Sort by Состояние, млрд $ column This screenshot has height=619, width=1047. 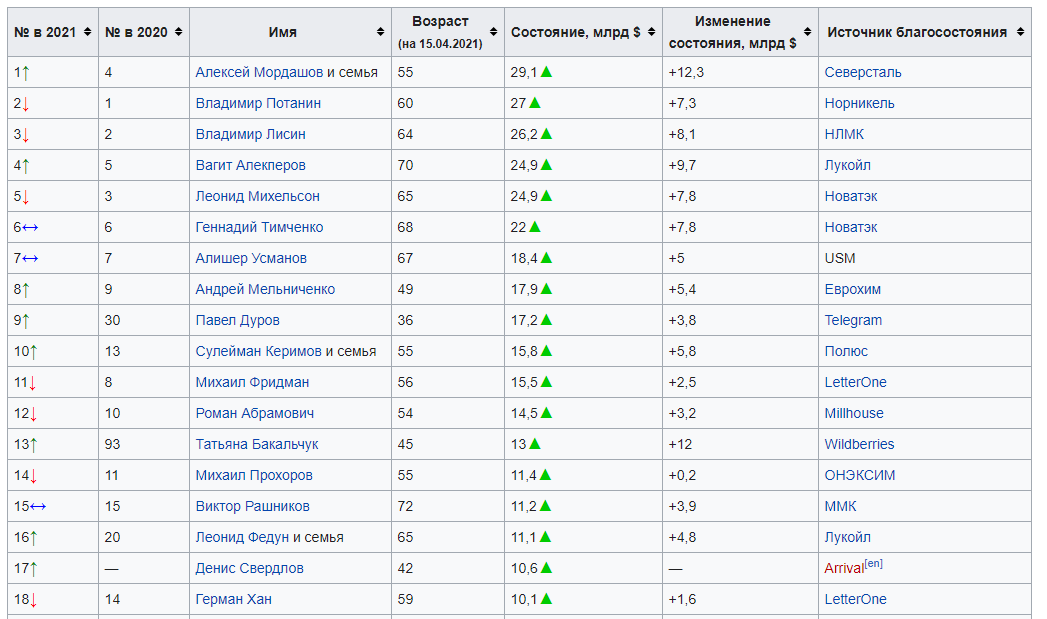[651, 32]
